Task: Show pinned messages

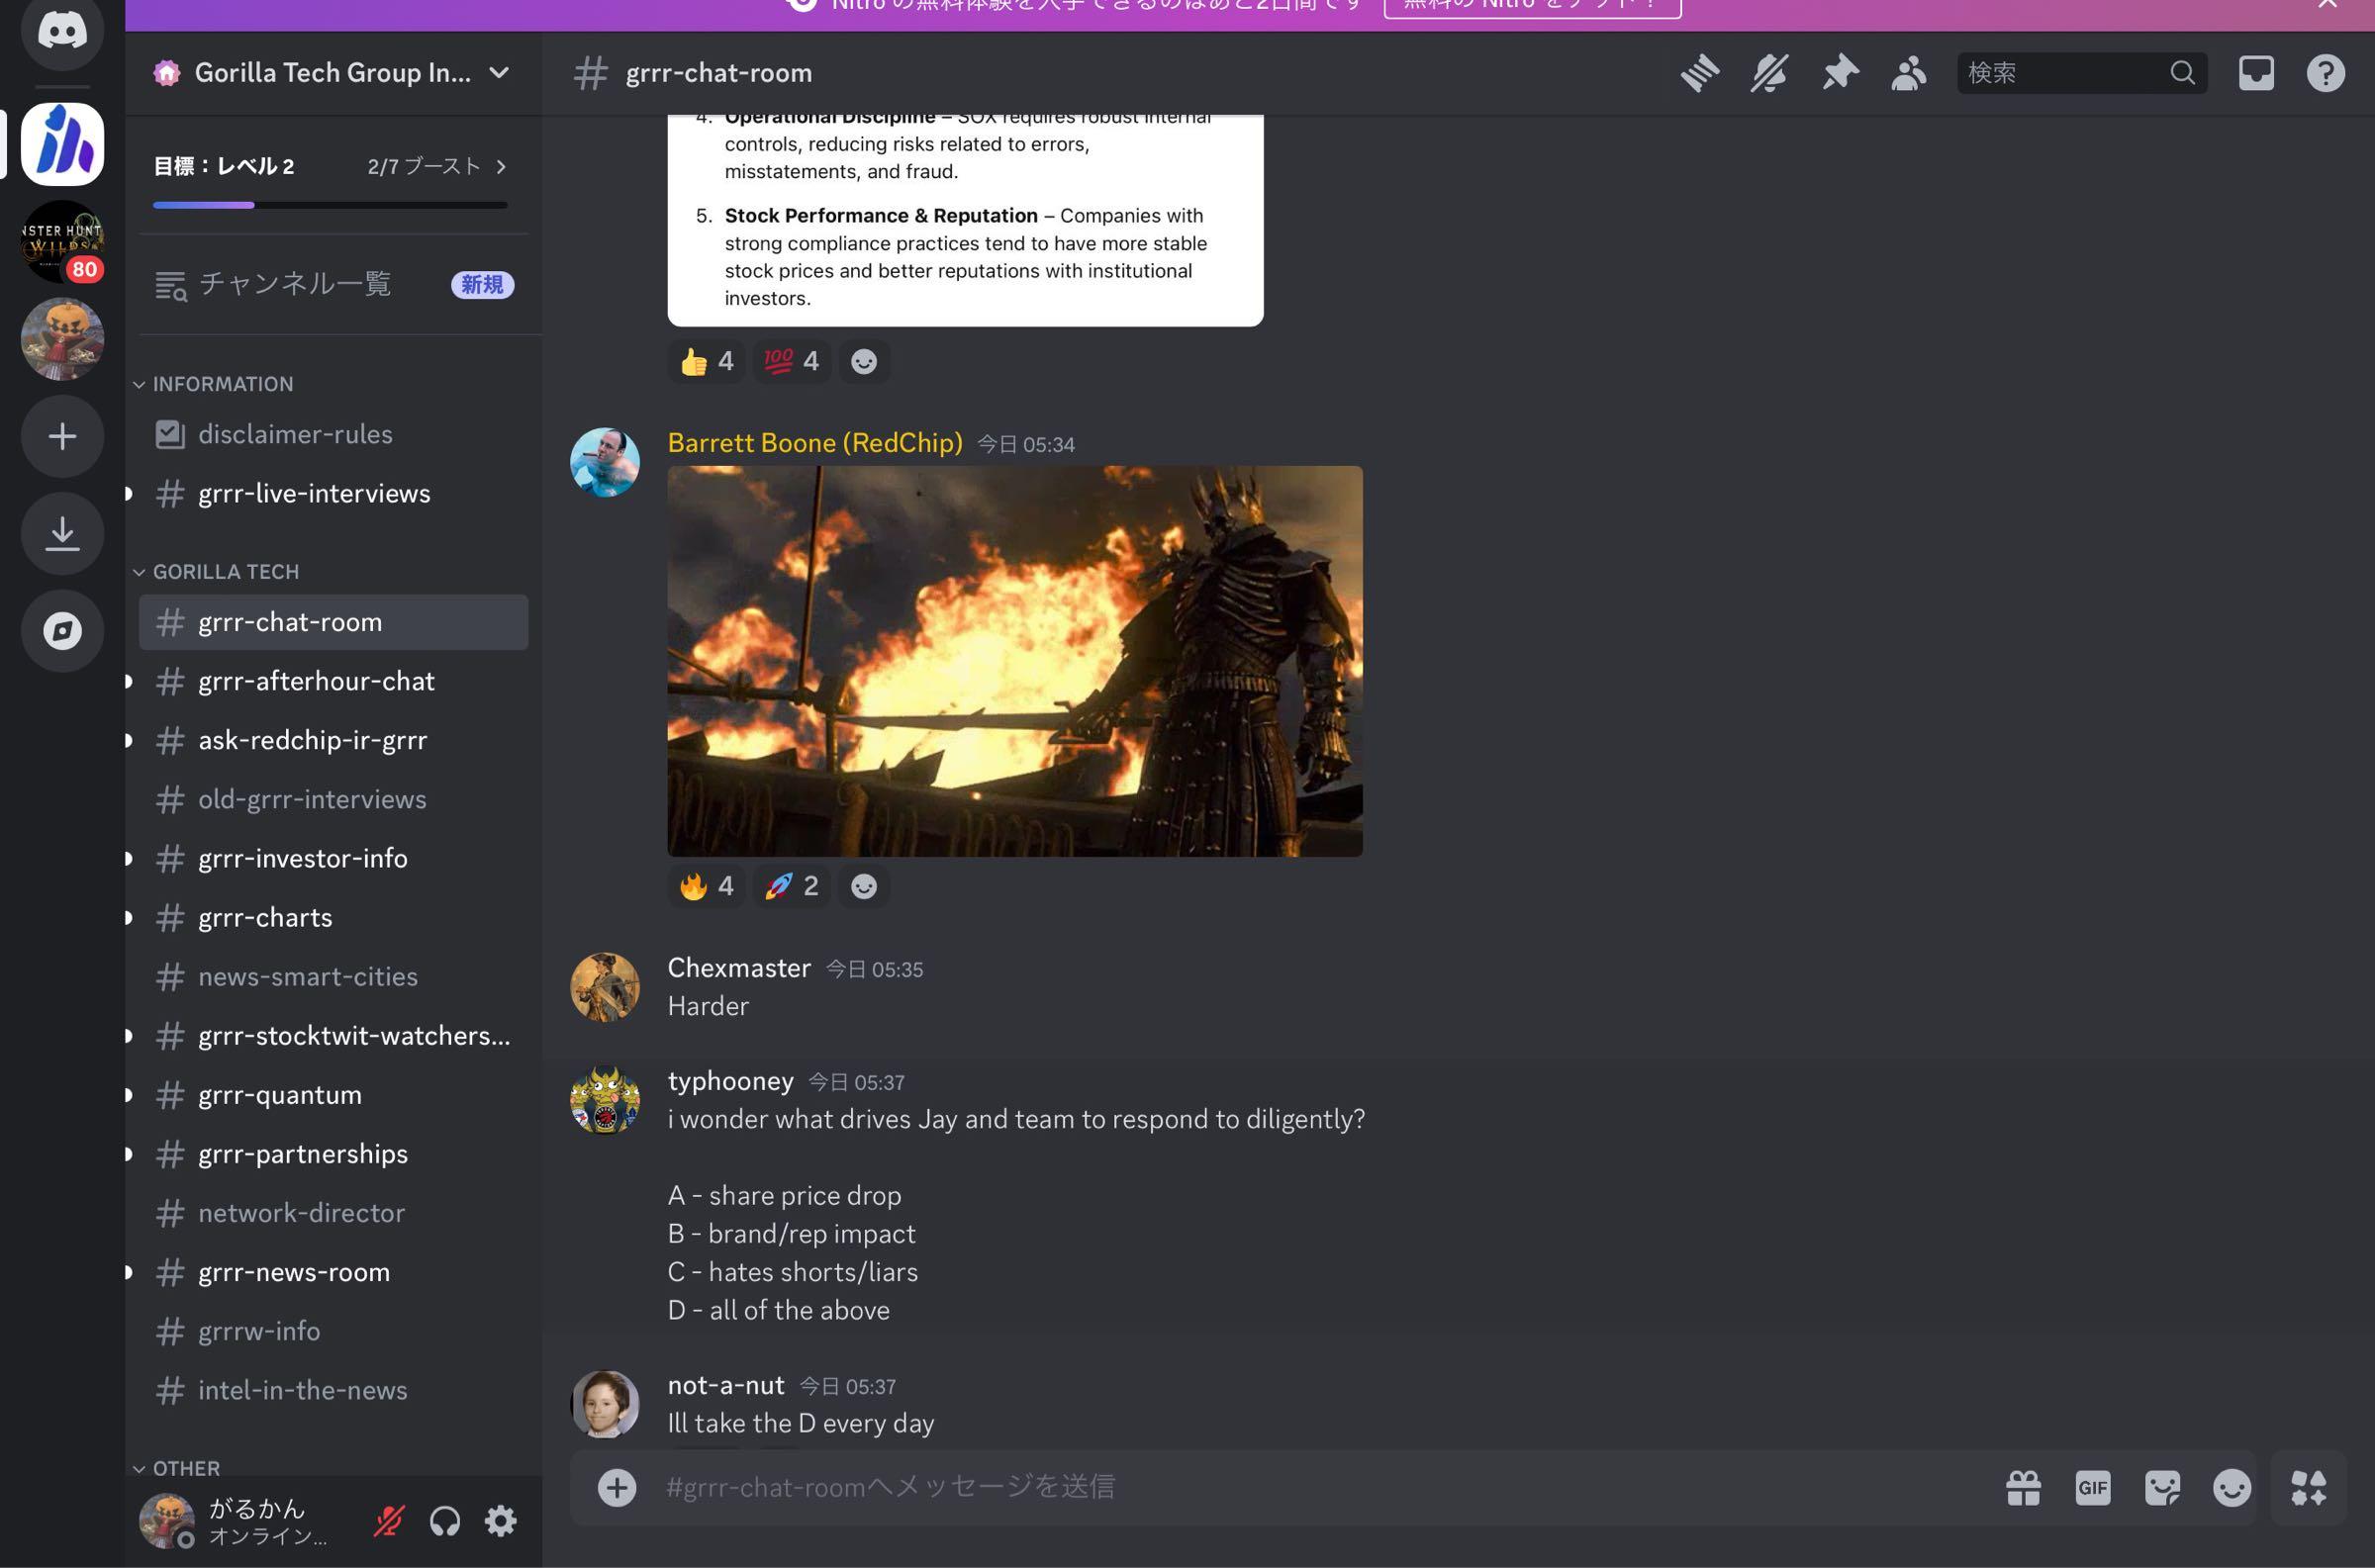Action: click(1839, 73)
